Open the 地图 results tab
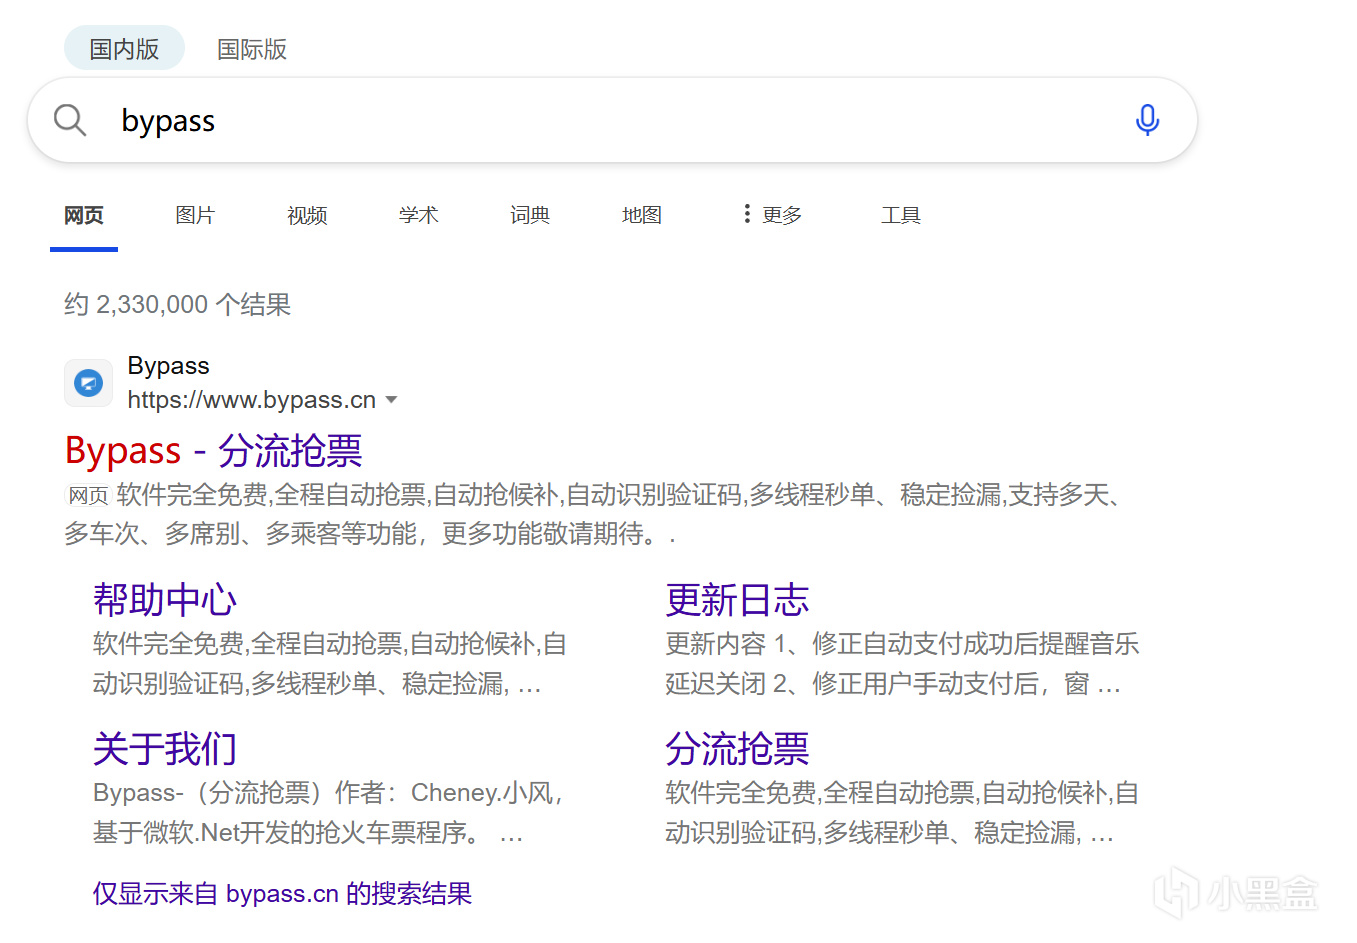1357x943 pixels. pos(642,215)
